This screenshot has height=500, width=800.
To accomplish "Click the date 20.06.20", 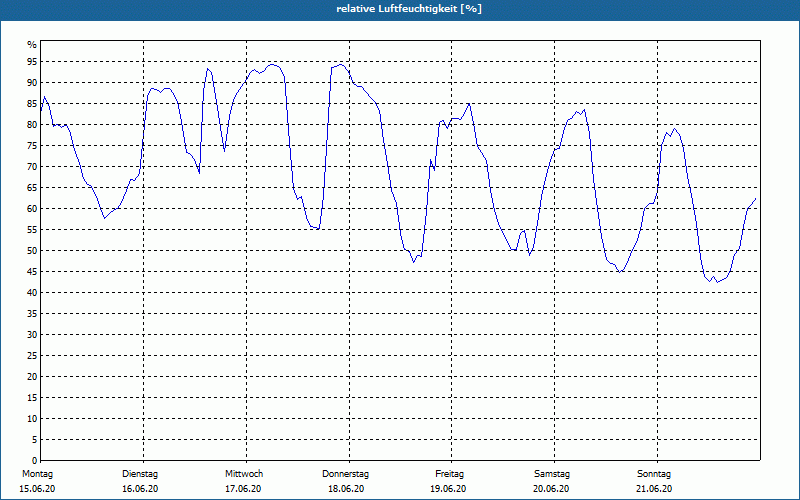I will point(551,489).
